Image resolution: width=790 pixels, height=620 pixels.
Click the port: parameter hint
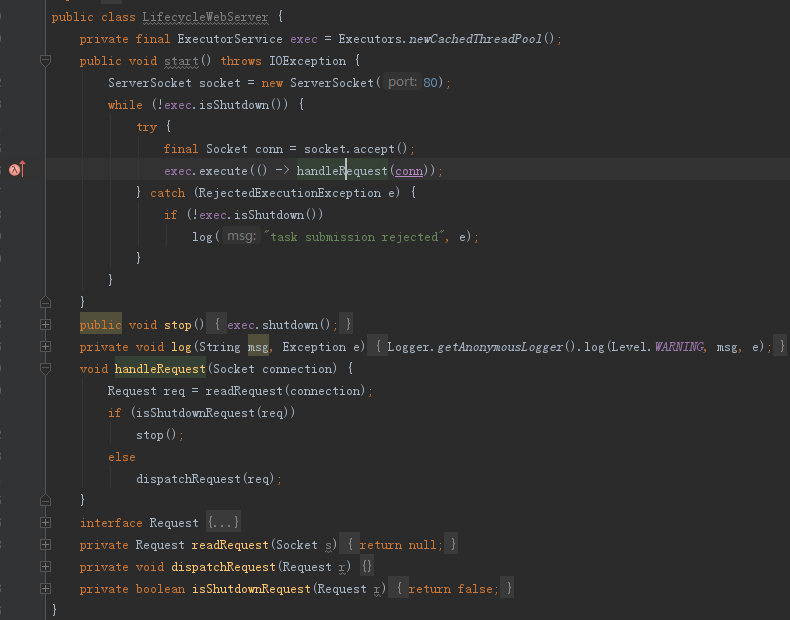coord(402,82)
